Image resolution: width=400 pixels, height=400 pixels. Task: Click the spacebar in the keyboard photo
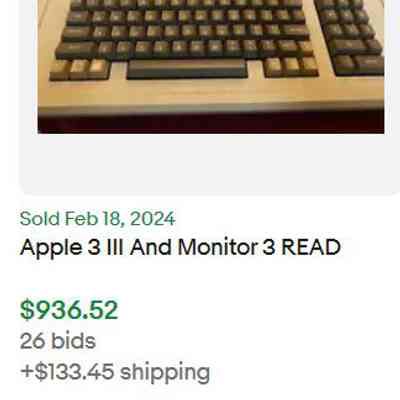(x=187, y=69)
